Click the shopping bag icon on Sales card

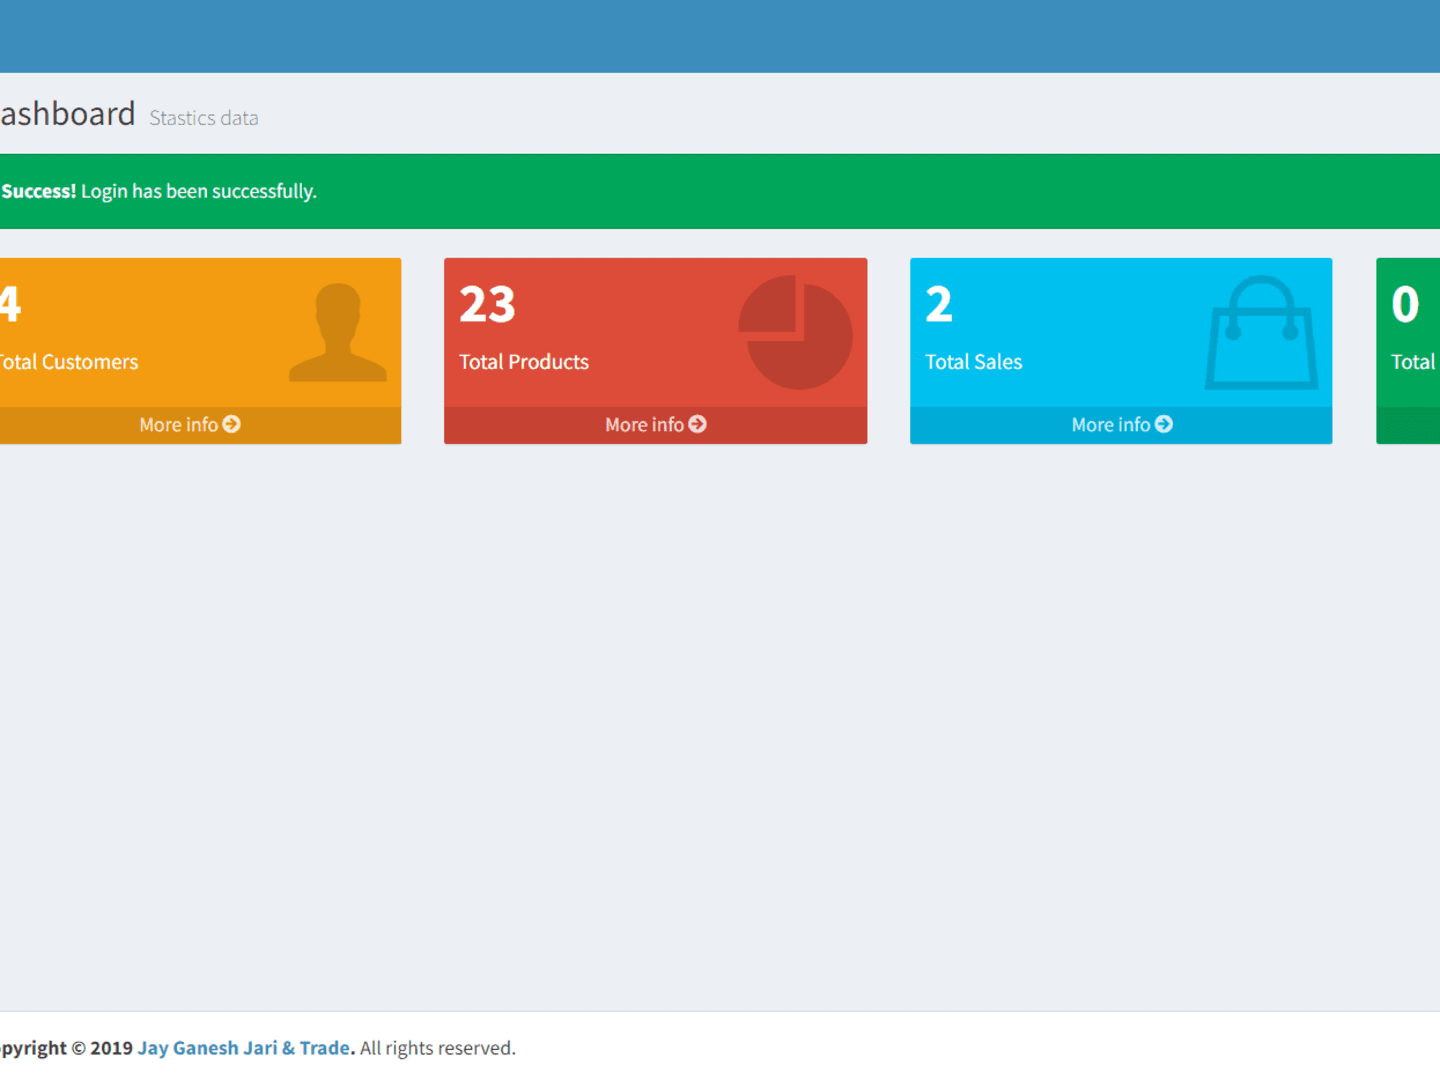pyautogui.click(x=1262, y=332)
